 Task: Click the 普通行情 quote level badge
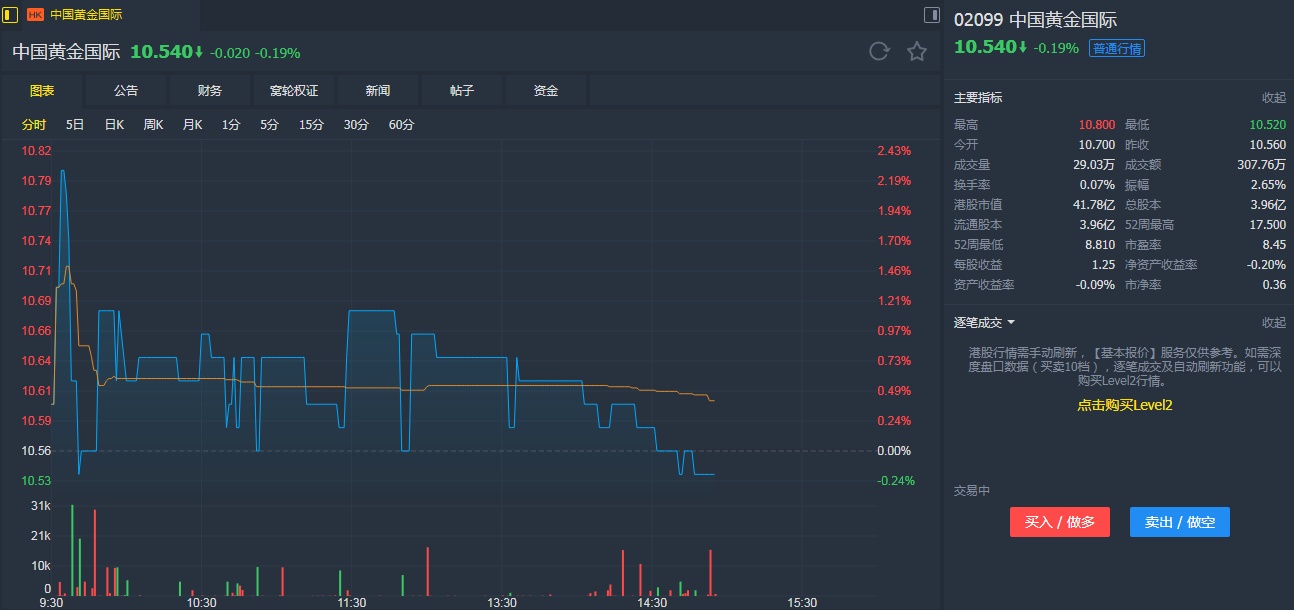1116,48
